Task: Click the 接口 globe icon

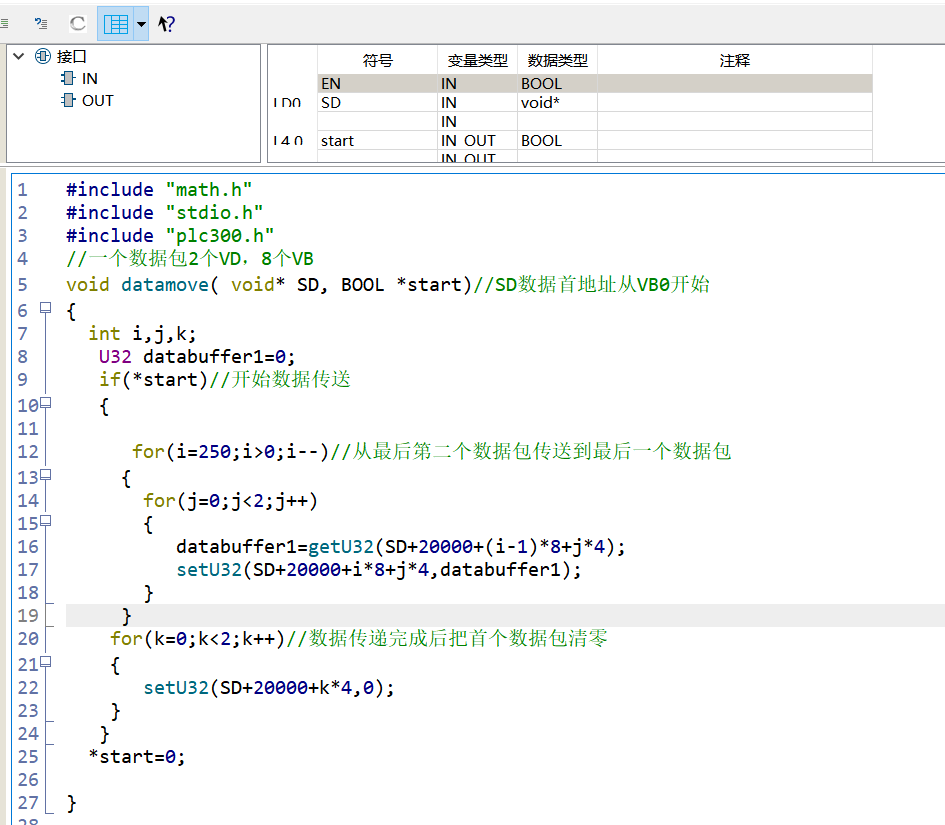Action: coord(43,57)
